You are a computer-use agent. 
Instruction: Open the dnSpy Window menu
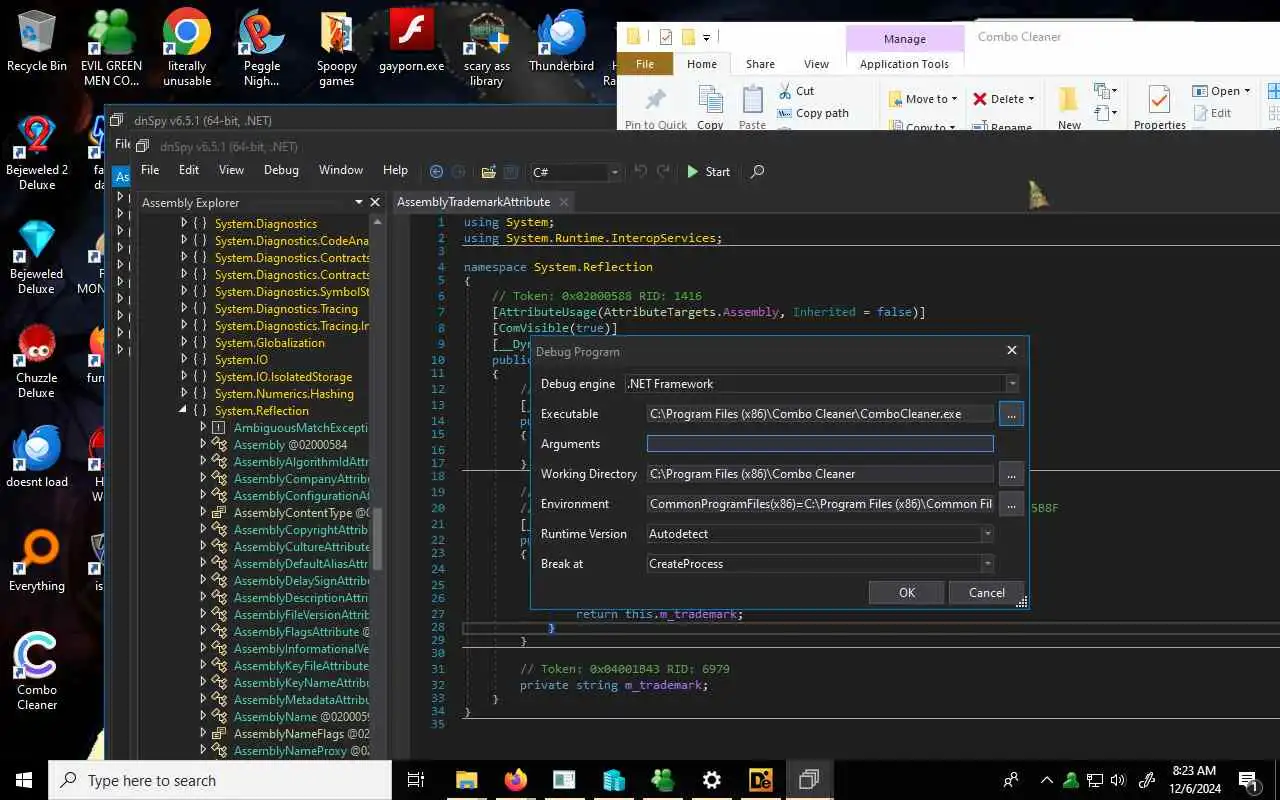click(x=341, y=170)
